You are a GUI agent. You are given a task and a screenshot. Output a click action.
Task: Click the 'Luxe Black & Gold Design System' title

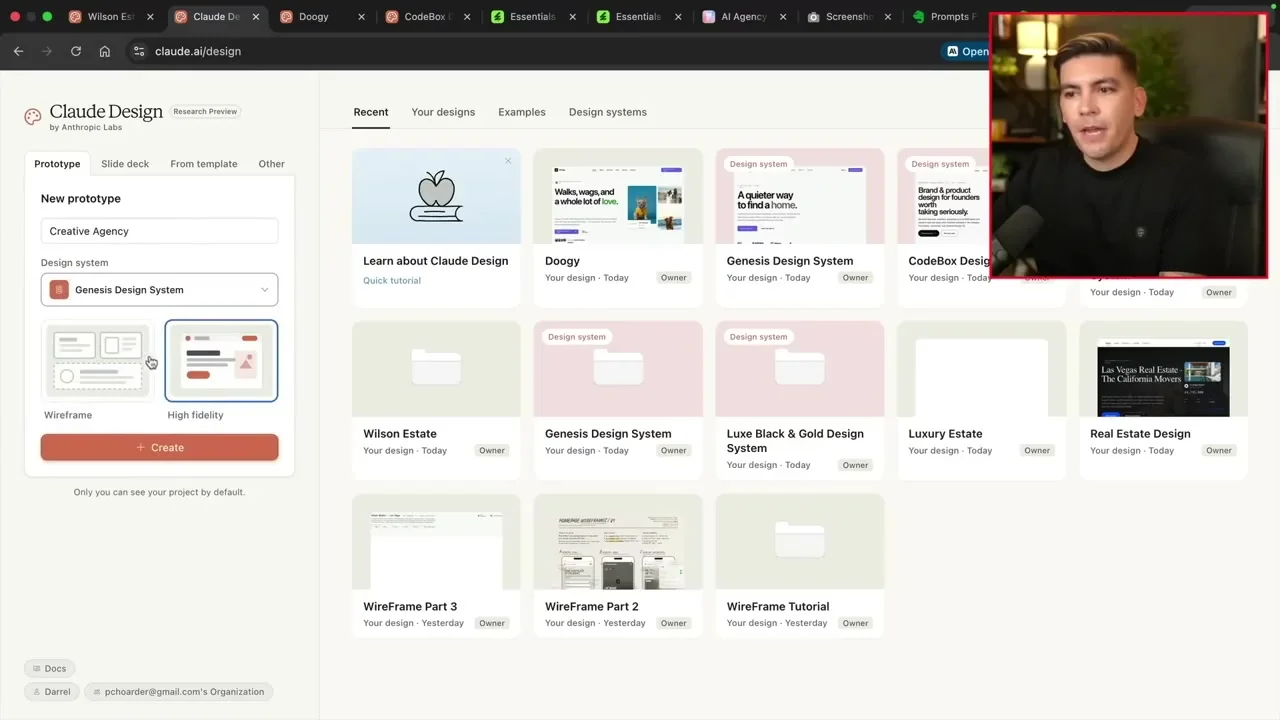click(x=795, y=441)
